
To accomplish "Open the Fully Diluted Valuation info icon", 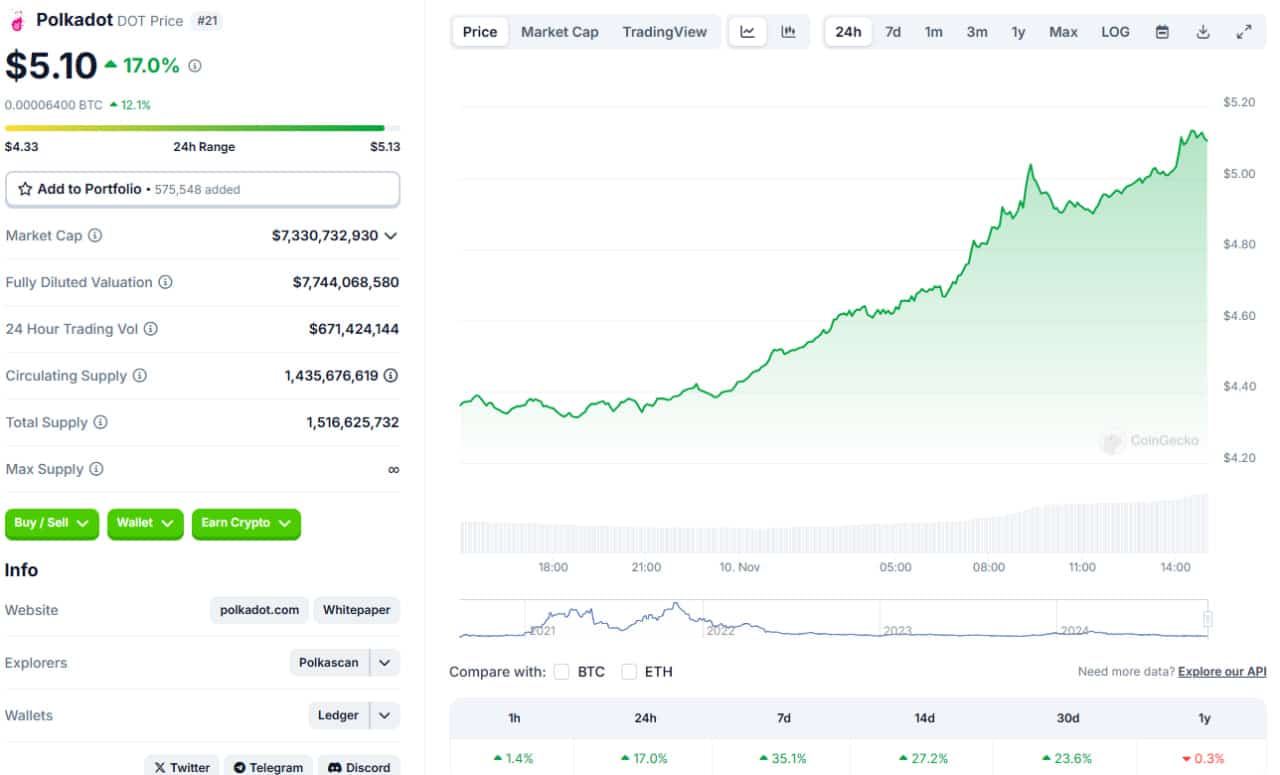I will pos(166,282).
